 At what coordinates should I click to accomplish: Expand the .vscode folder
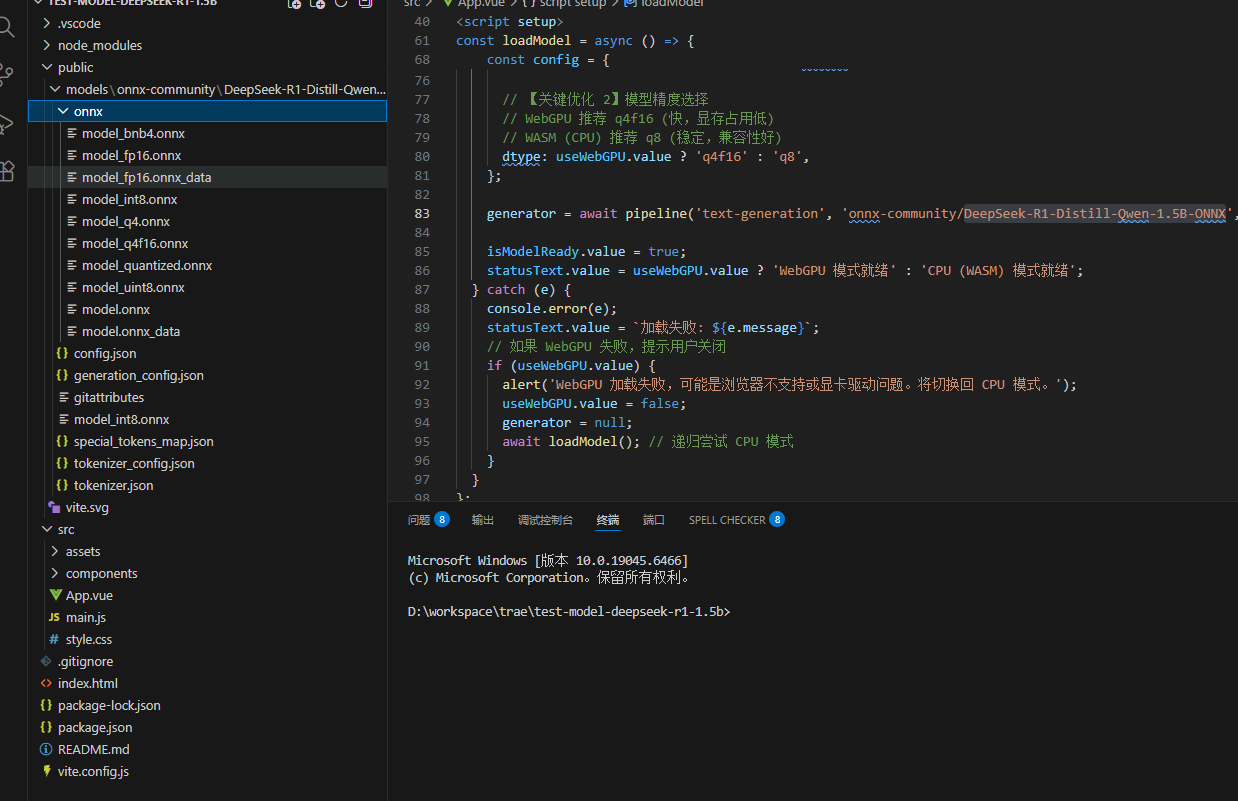click(80, 23)
